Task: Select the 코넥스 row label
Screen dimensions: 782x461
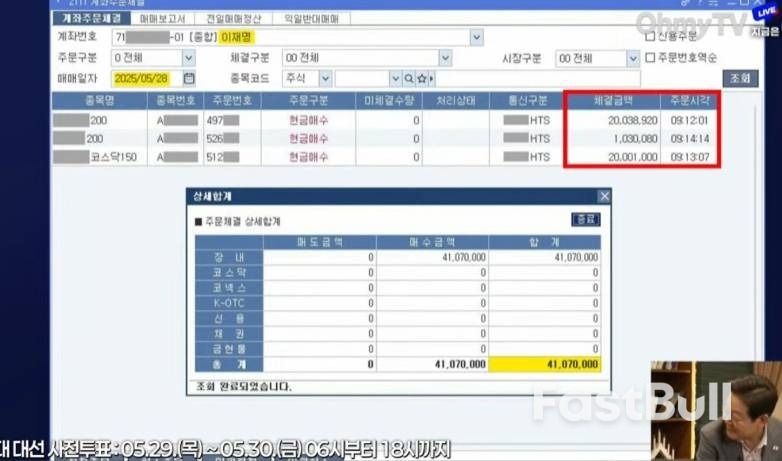Action: pyautogui.click(x=229, y=288)
